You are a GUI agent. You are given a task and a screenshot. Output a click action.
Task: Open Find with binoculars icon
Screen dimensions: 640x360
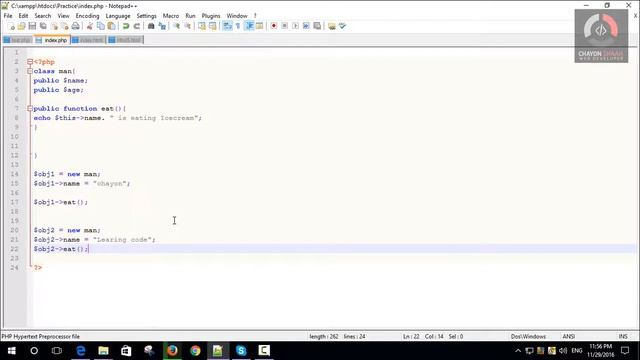click(x=151, y=26)
